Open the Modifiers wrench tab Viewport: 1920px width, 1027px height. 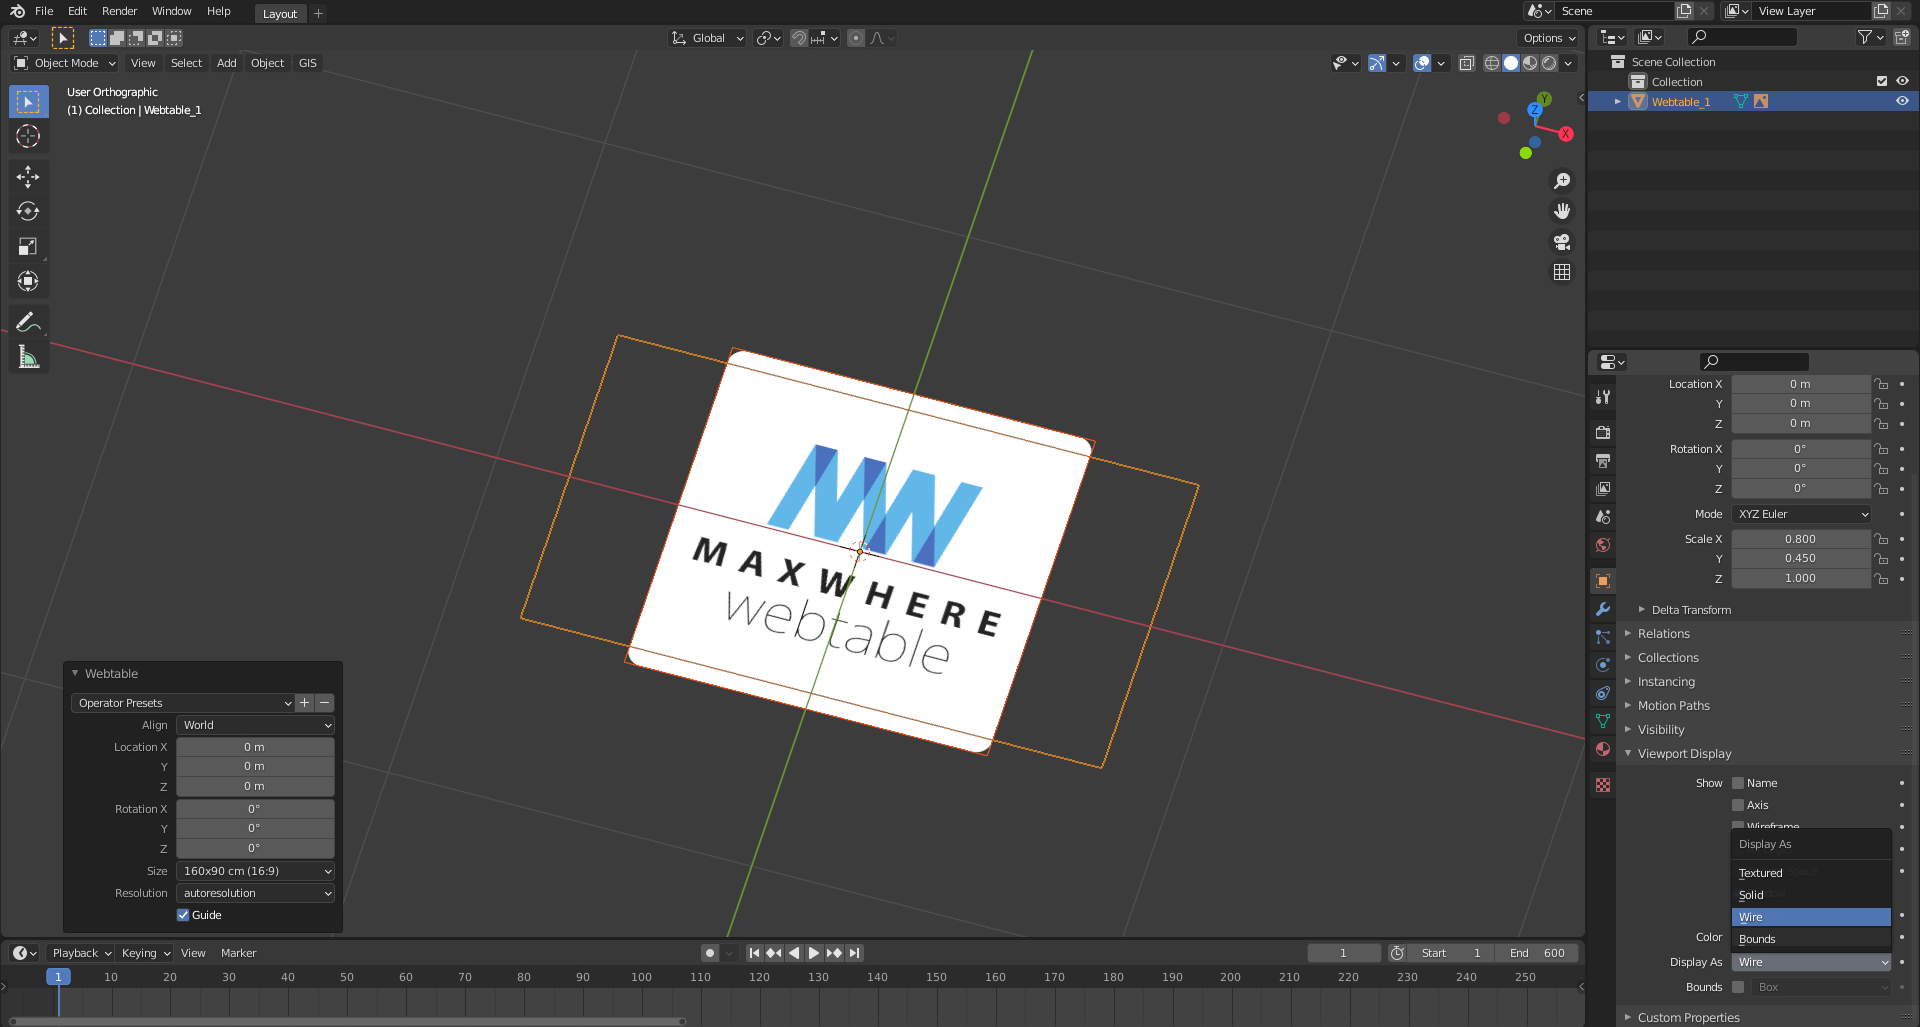point(1603,609)
